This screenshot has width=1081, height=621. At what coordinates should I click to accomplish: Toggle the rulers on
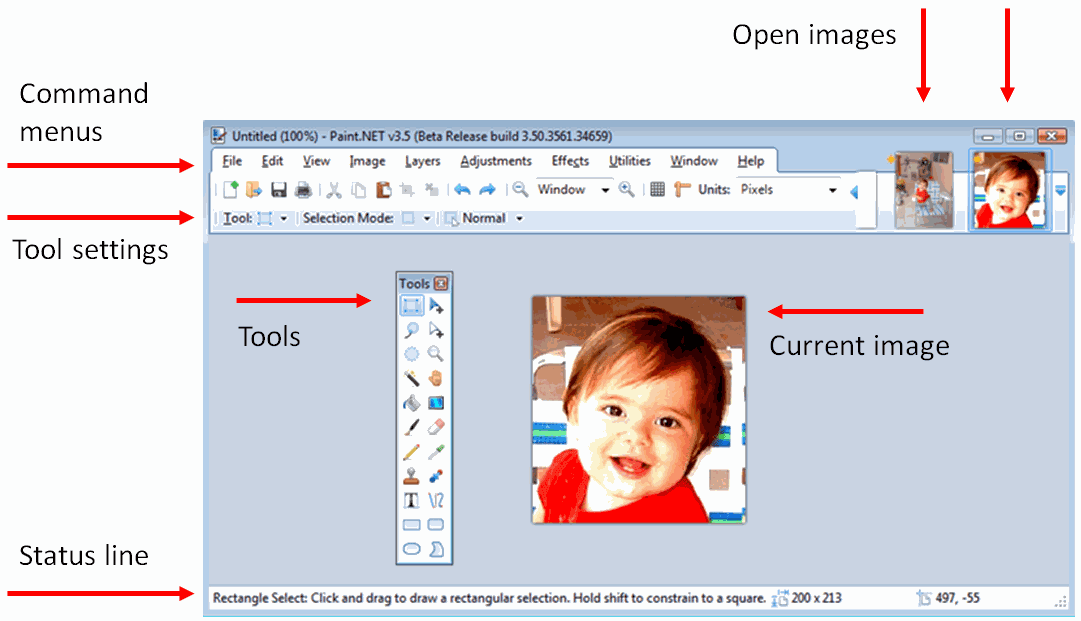(x=681, y=189)
